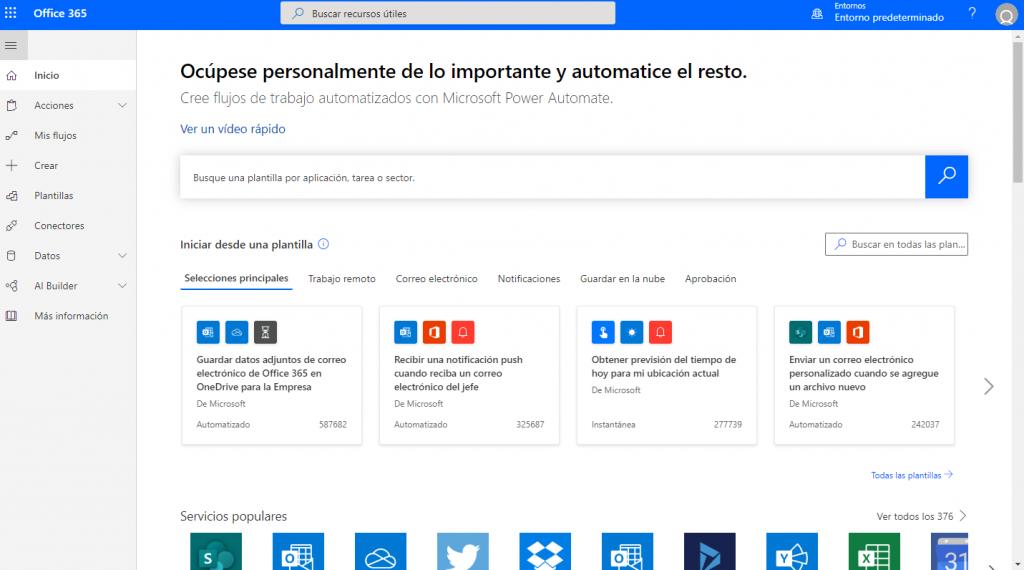
Task: Click the Crear plus icon
Action: (11, 166)
